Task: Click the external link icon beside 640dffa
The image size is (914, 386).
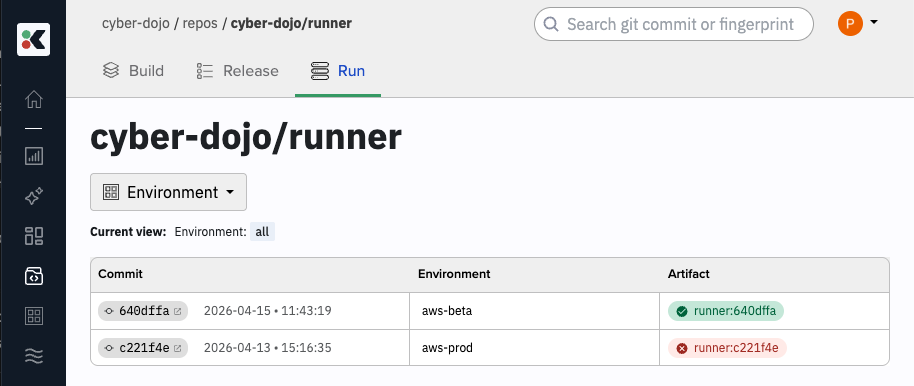Action: 178,312
